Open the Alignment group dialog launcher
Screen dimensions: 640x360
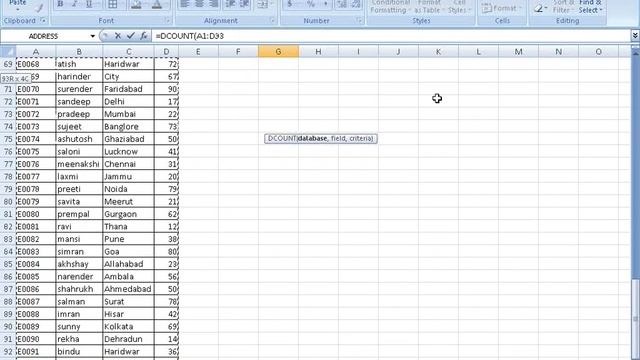[273, 20]
